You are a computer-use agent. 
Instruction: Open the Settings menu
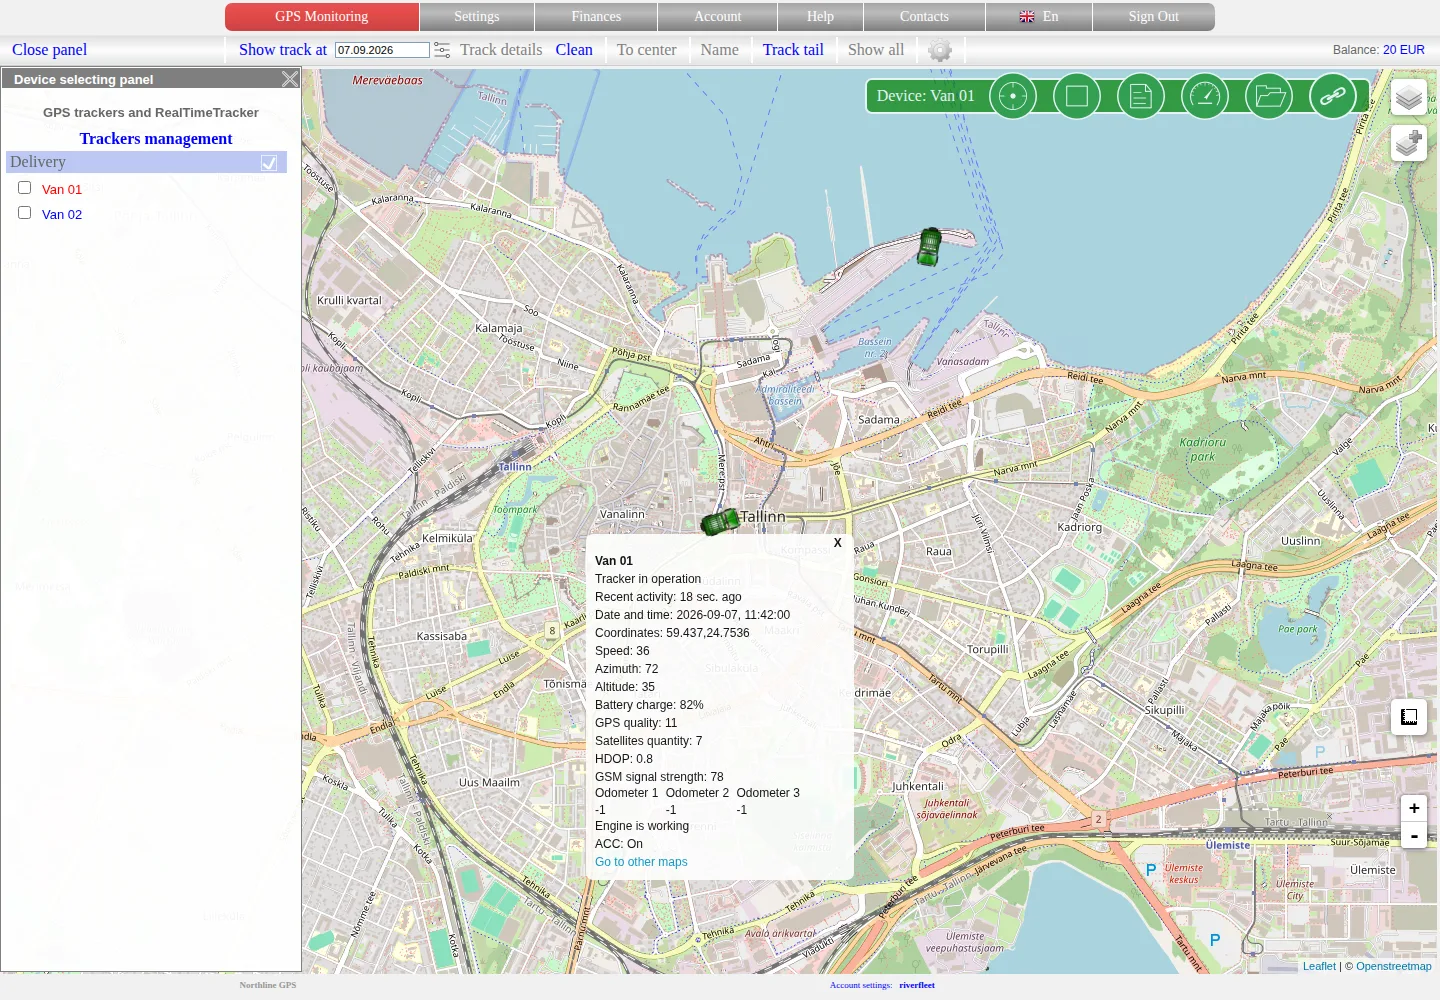click(477, 17)
